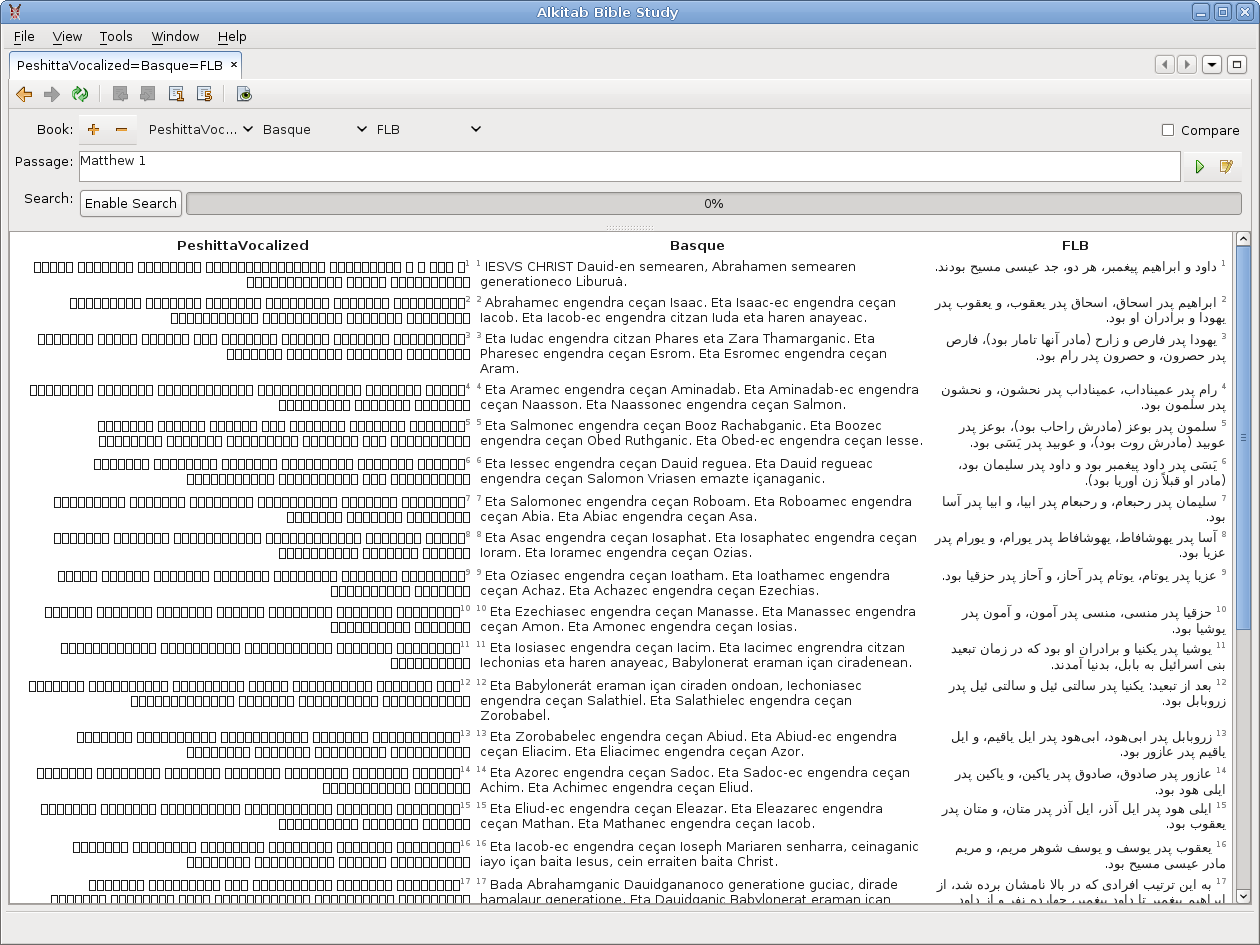Click Basque verse 6 starting Eta Iessec
The width and height of the screenshot is (1260, 945).
676,471
